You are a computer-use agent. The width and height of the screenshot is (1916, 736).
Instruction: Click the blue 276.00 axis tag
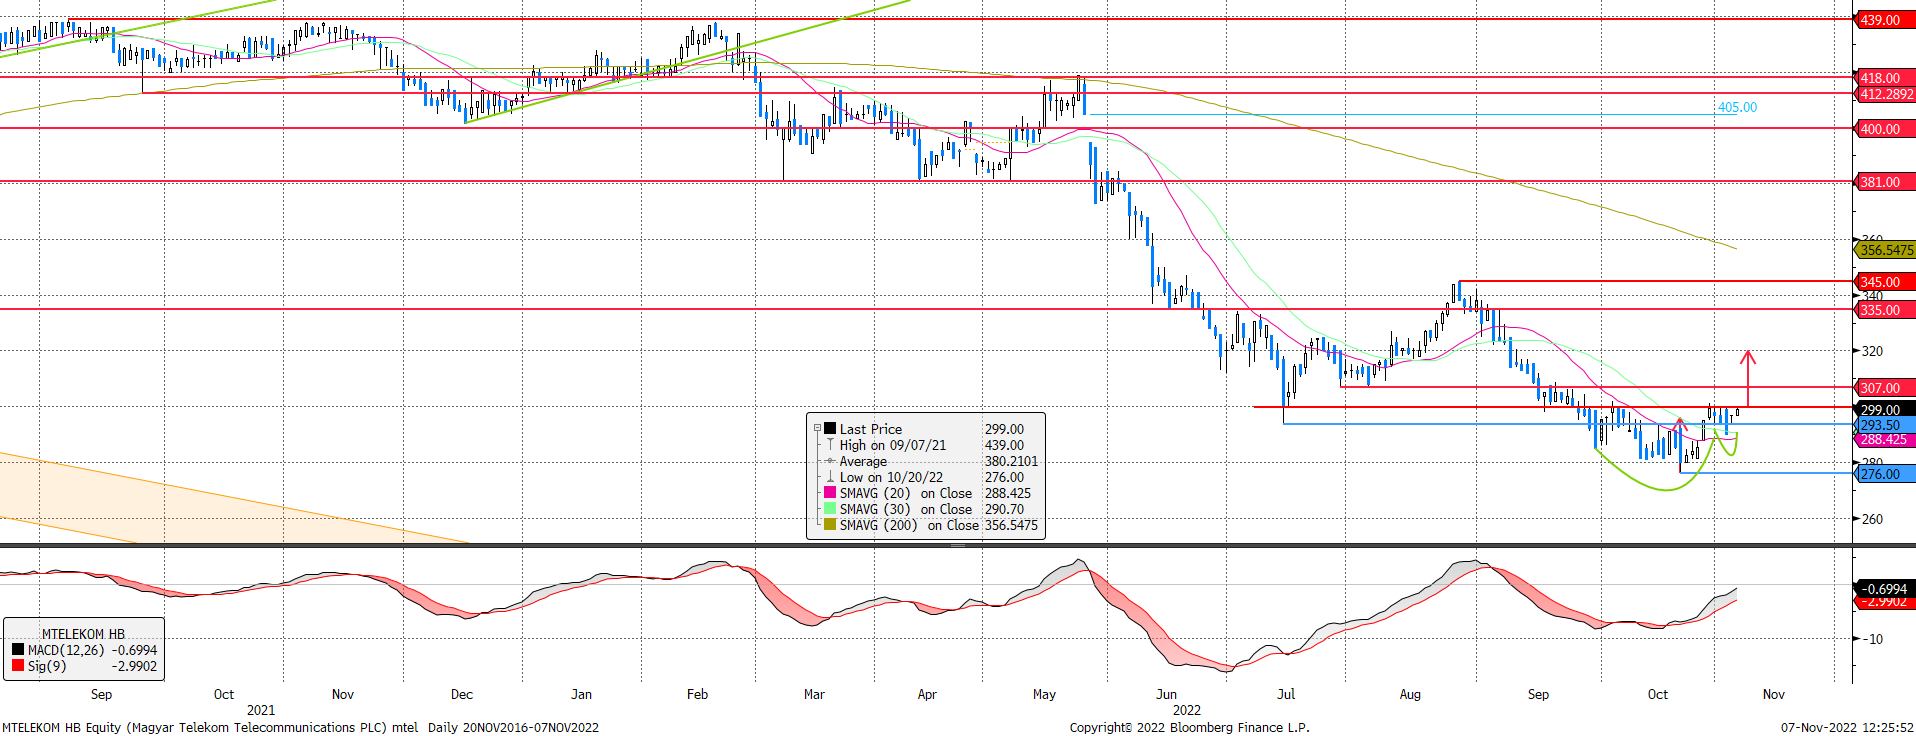coord(1885,474)
